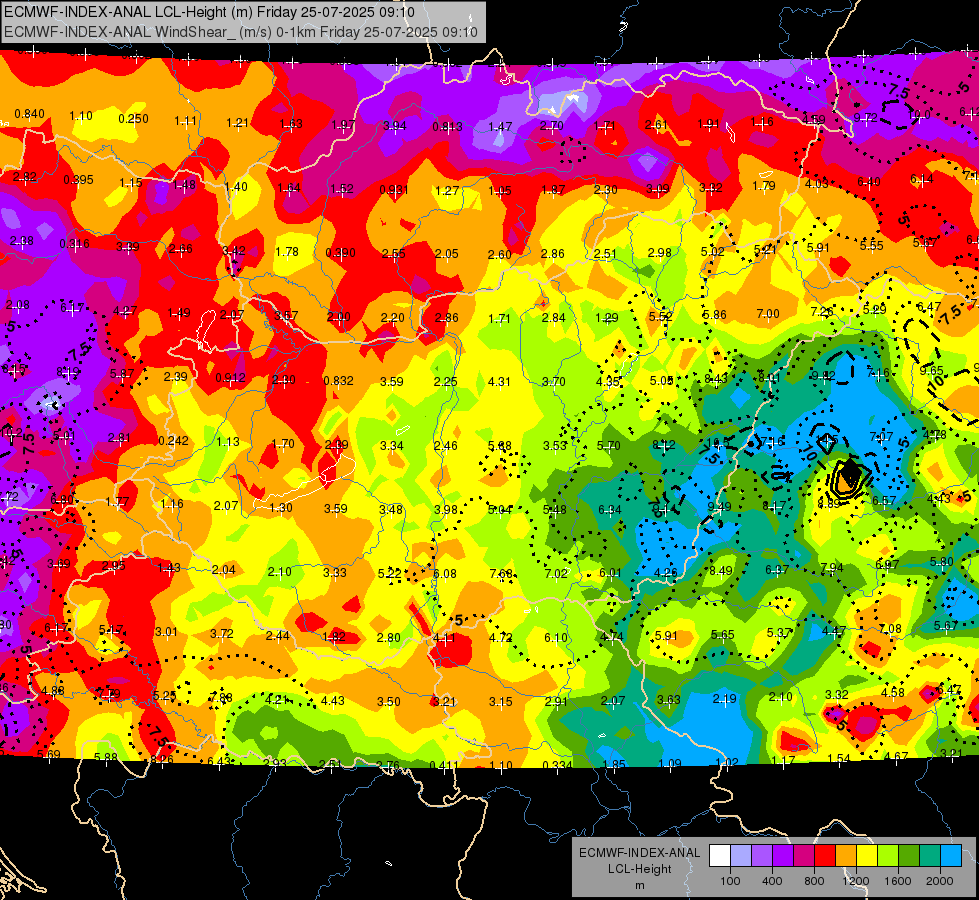Screen dimensions: 979x900
Task: Click the wind shear value 3.50
Action: coord(388,701)
